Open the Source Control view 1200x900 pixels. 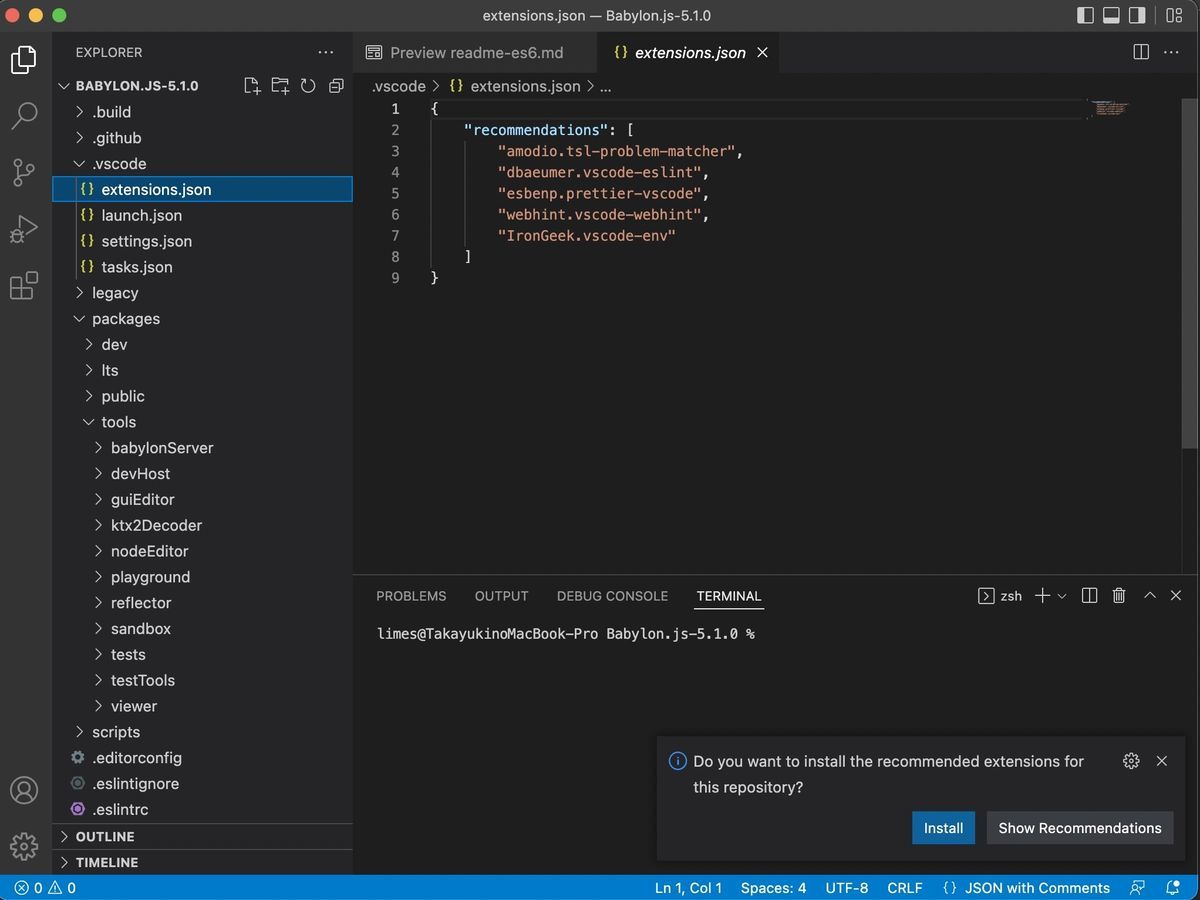coord(24,172)
